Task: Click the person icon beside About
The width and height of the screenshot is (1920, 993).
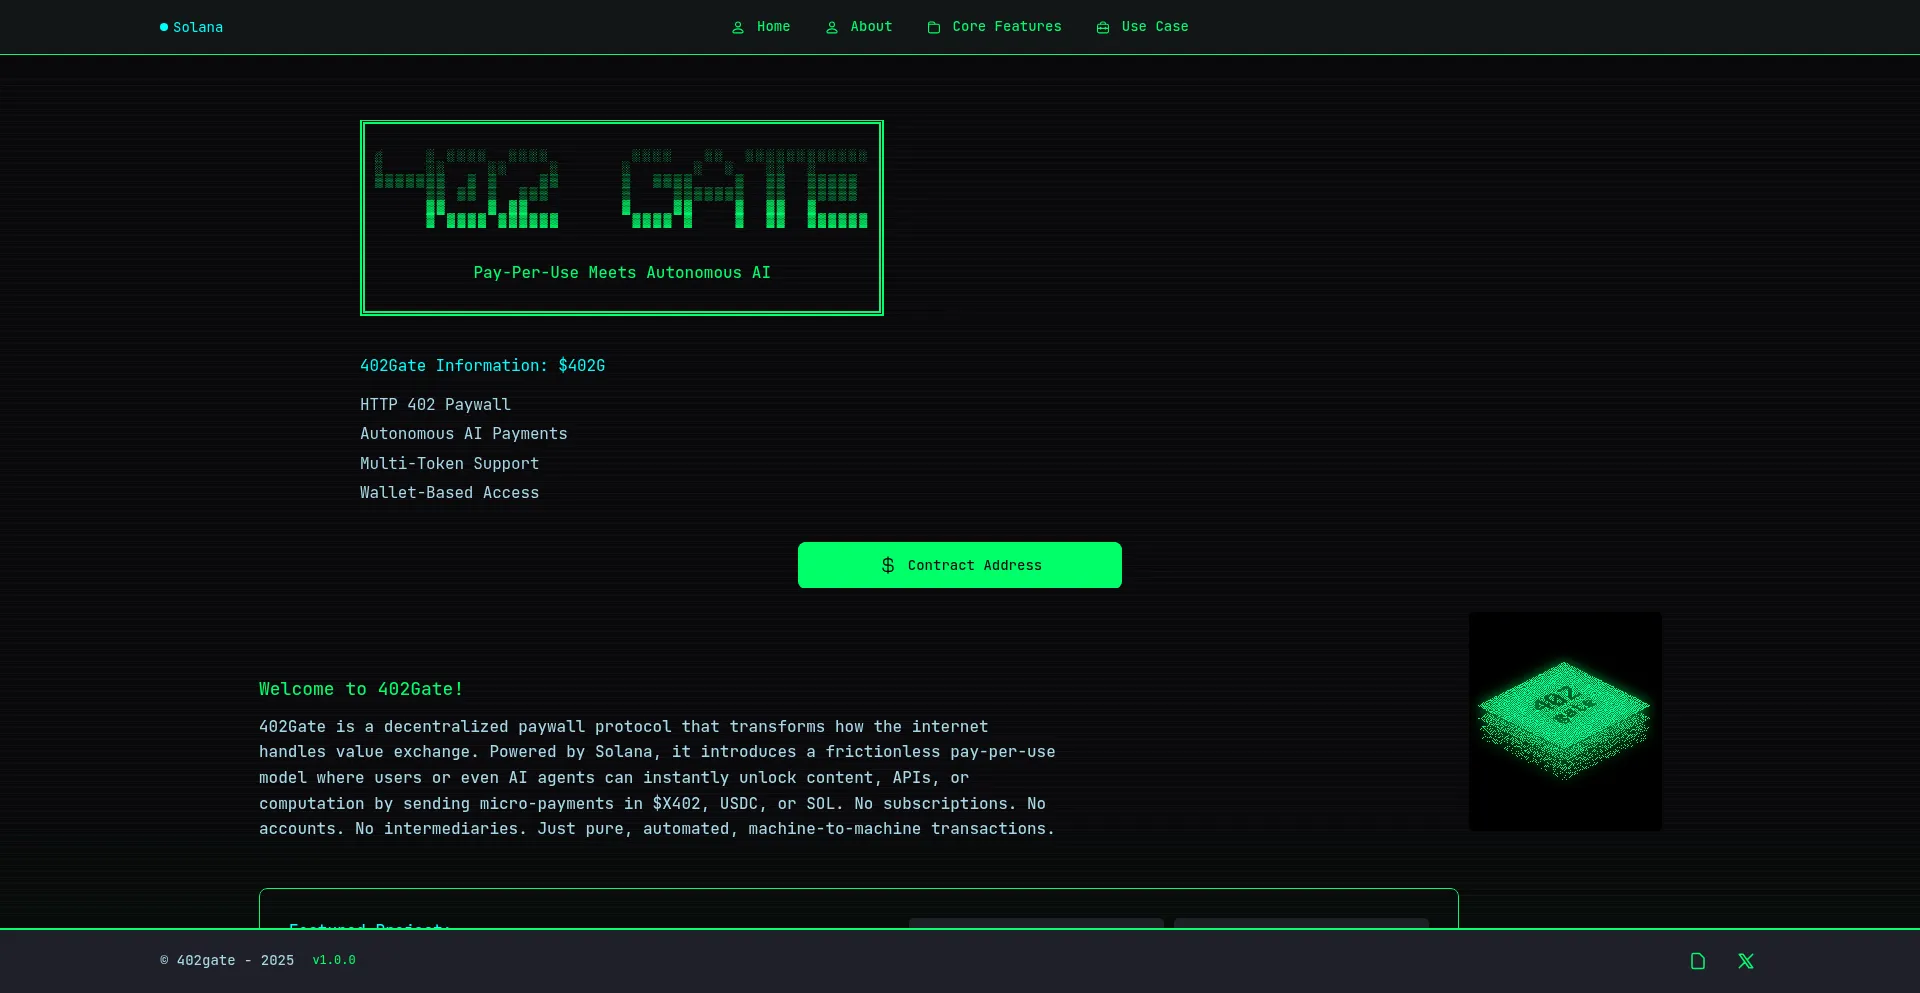Action: click(832, 28)
